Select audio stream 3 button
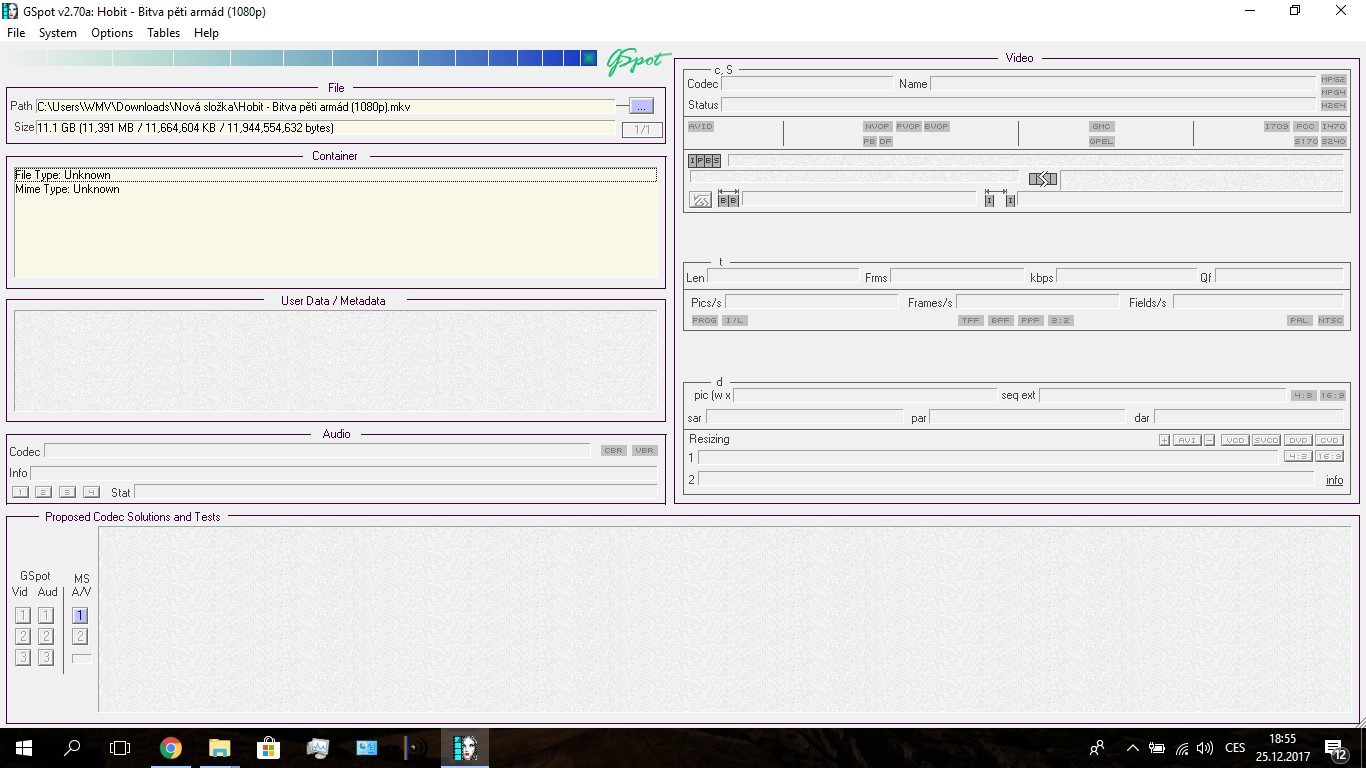The height and width of the screenshot is (768, 1366). coord(67,492)
